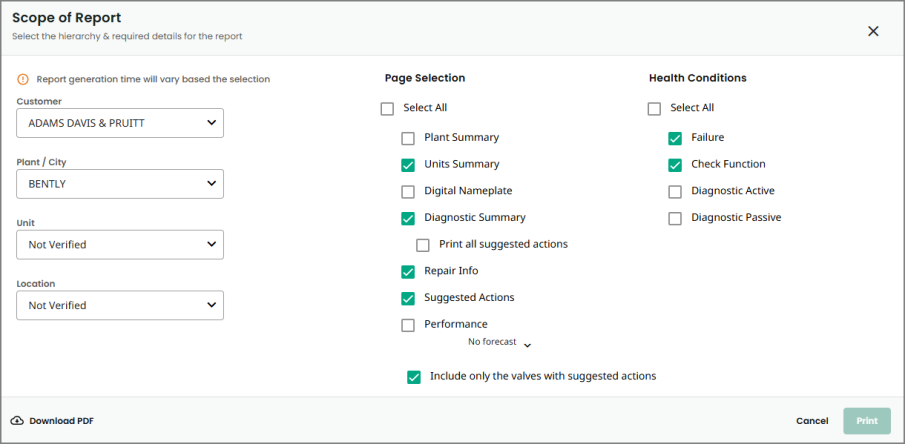
Task: Check Select All under Page Selection
Action: pos(388,109)
